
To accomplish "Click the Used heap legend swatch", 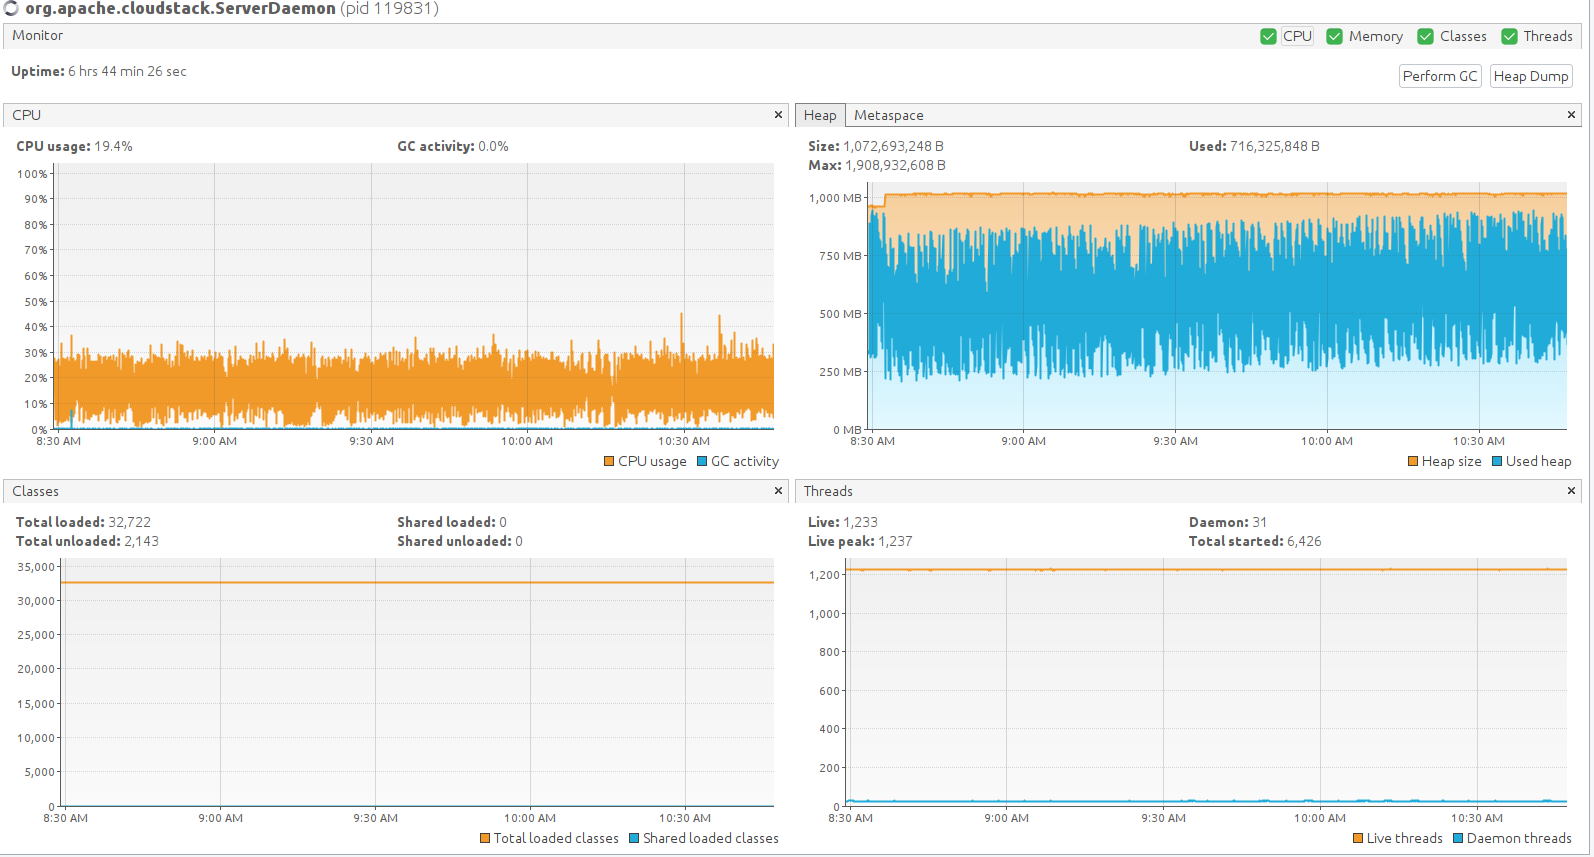I will pos(1497,461).
